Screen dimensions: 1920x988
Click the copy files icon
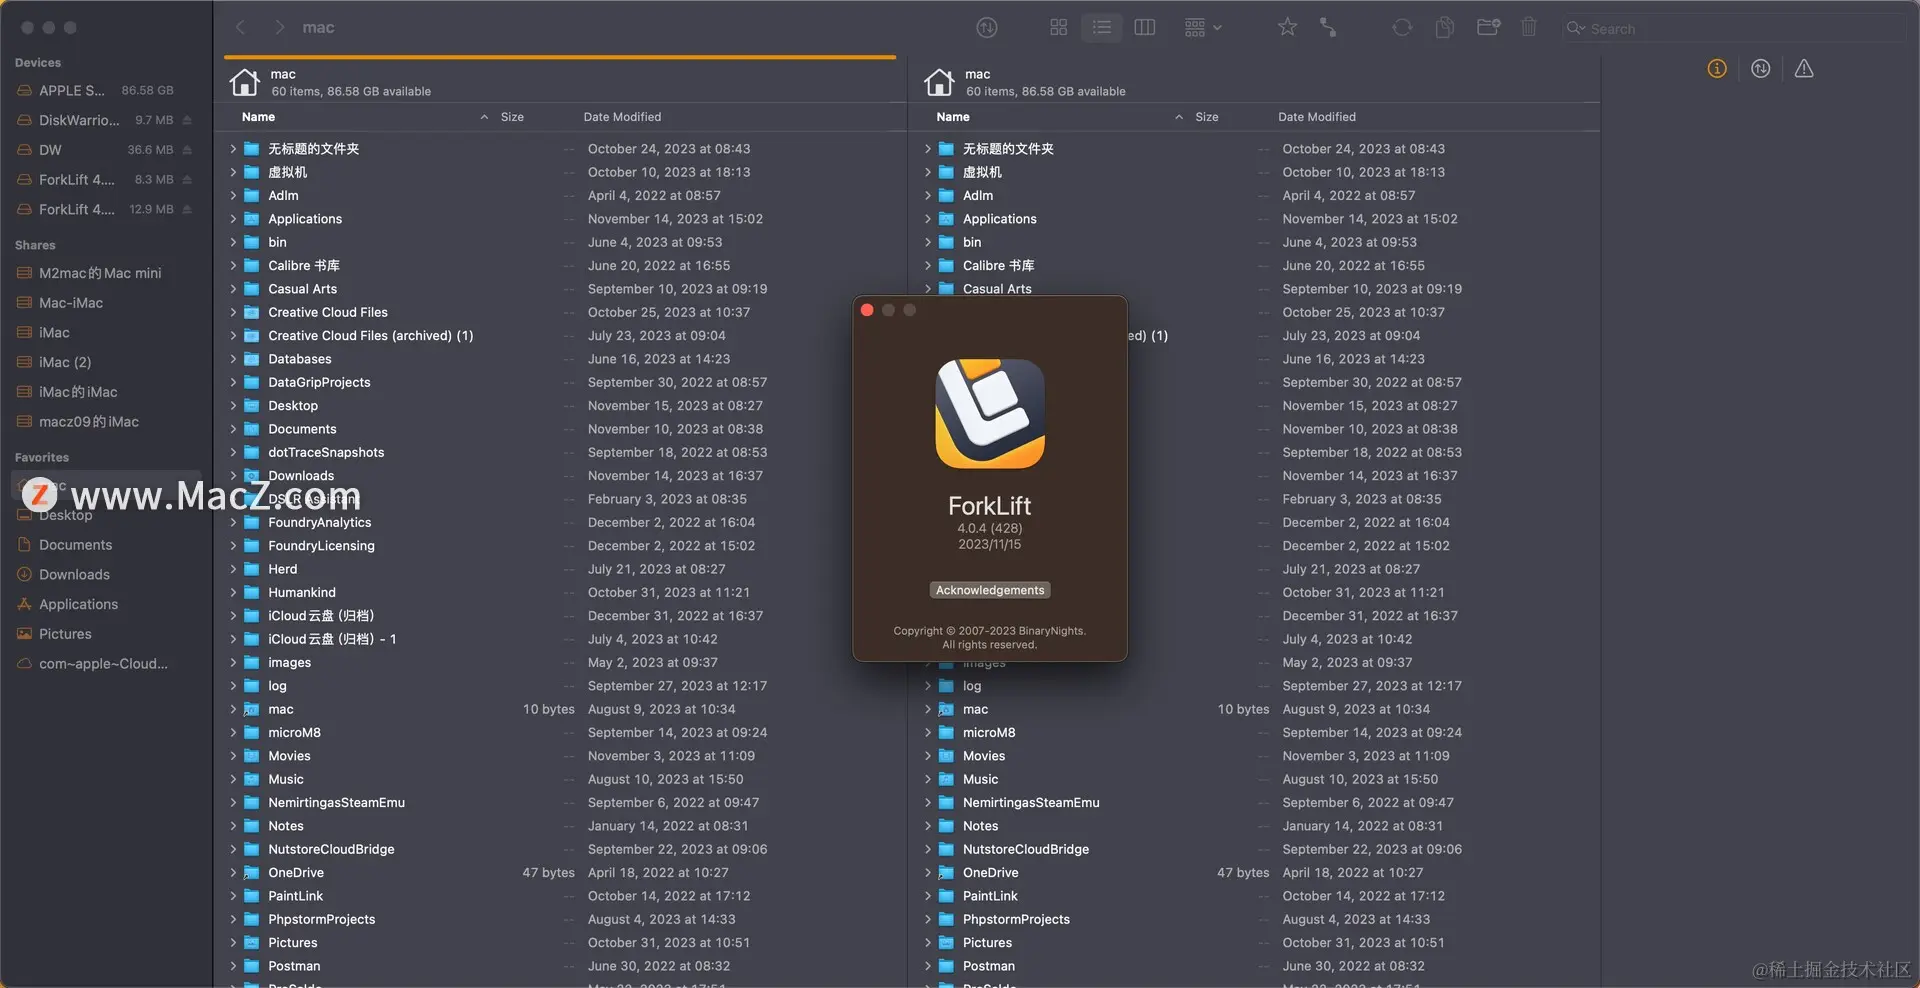[x=1444, y=28]
